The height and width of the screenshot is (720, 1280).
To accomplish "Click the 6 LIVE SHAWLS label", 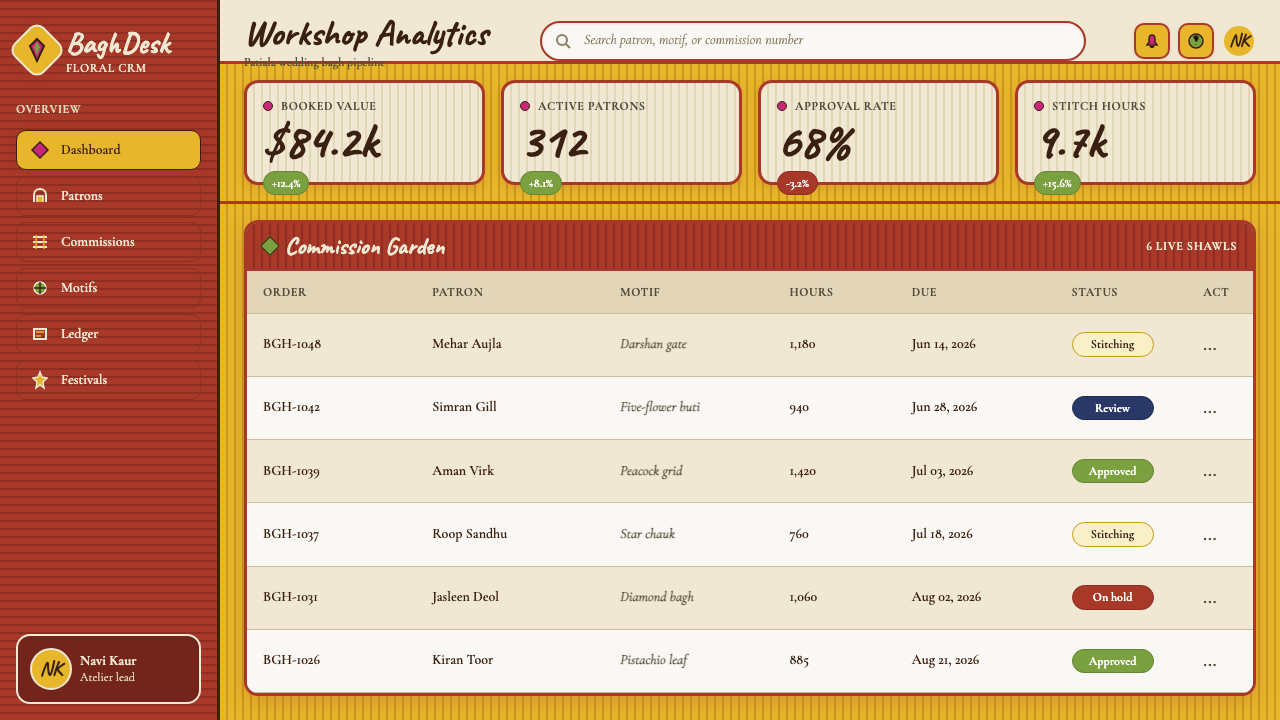I will pos(1191,246).
